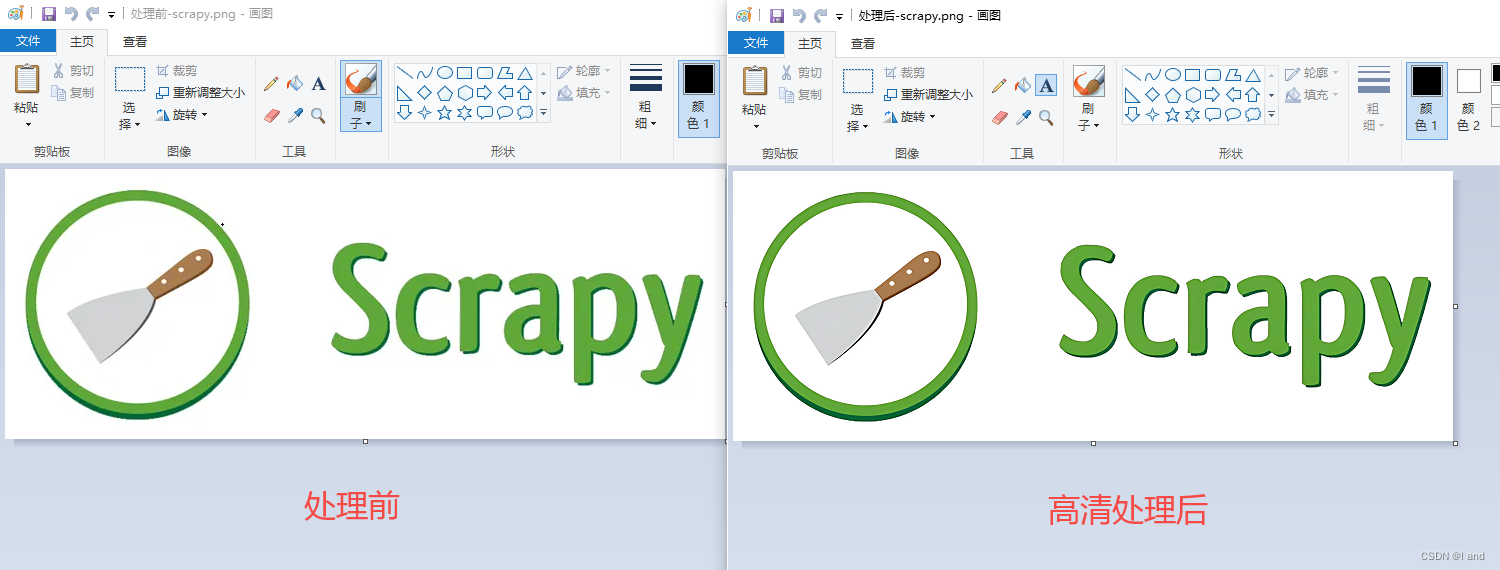Click the bottom-right canvas resize handle in 处理后

(1455, 443)
